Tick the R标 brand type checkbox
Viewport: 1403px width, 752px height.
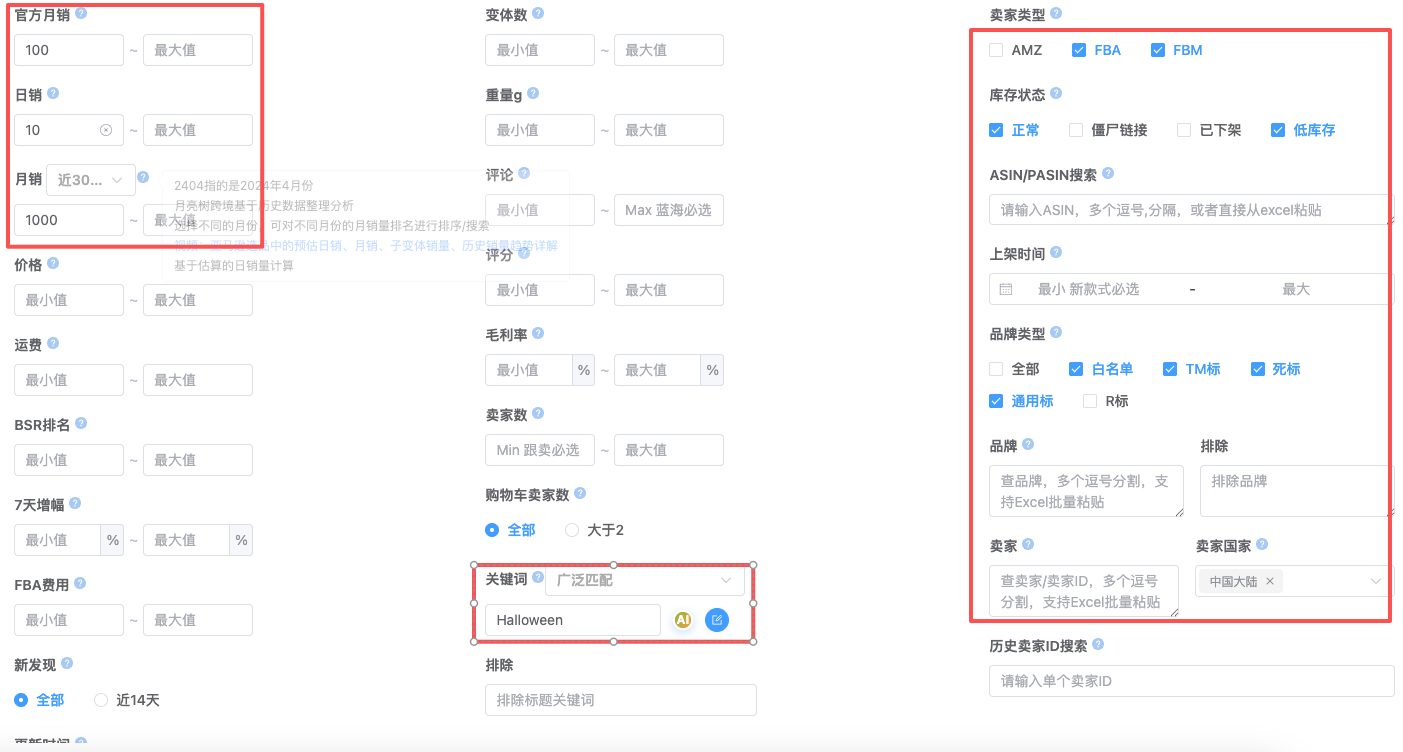pos(1090,401)
